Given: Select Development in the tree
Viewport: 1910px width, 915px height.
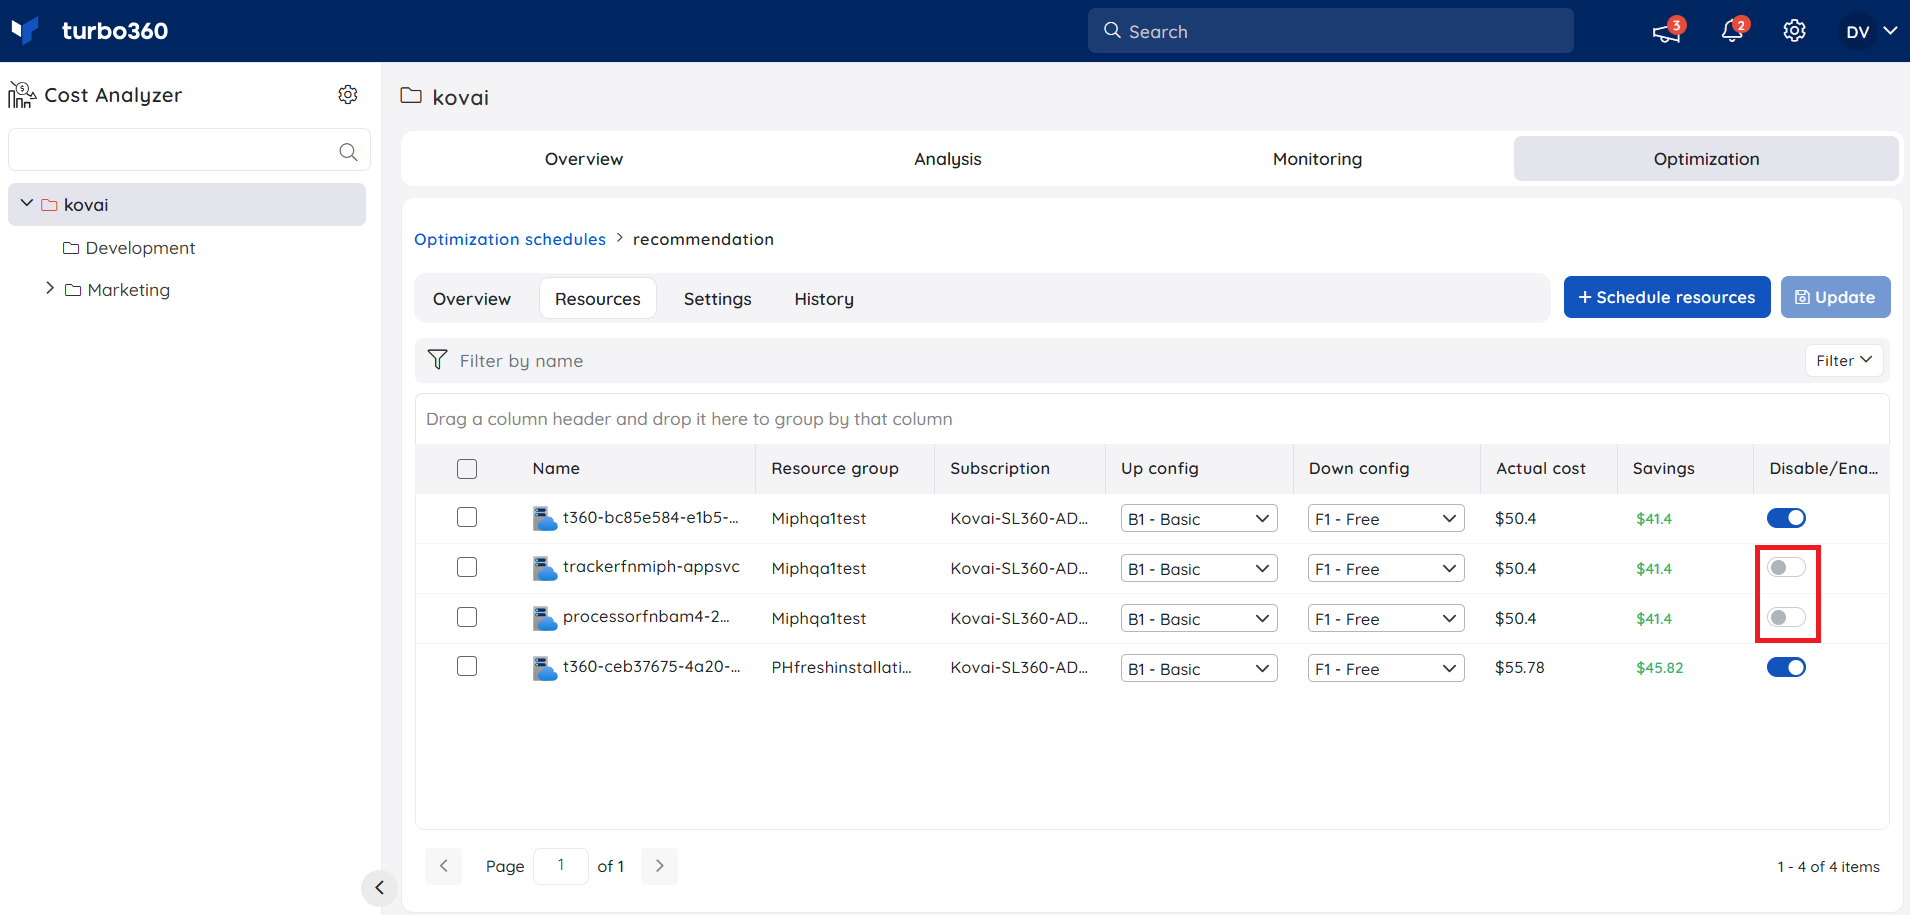Looking at the screenshot, I should pyautogui.click(x=140, y=248).
